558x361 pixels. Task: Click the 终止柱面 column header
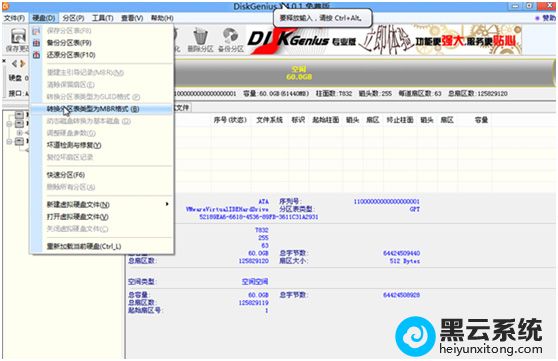click(x=400, y=120)
